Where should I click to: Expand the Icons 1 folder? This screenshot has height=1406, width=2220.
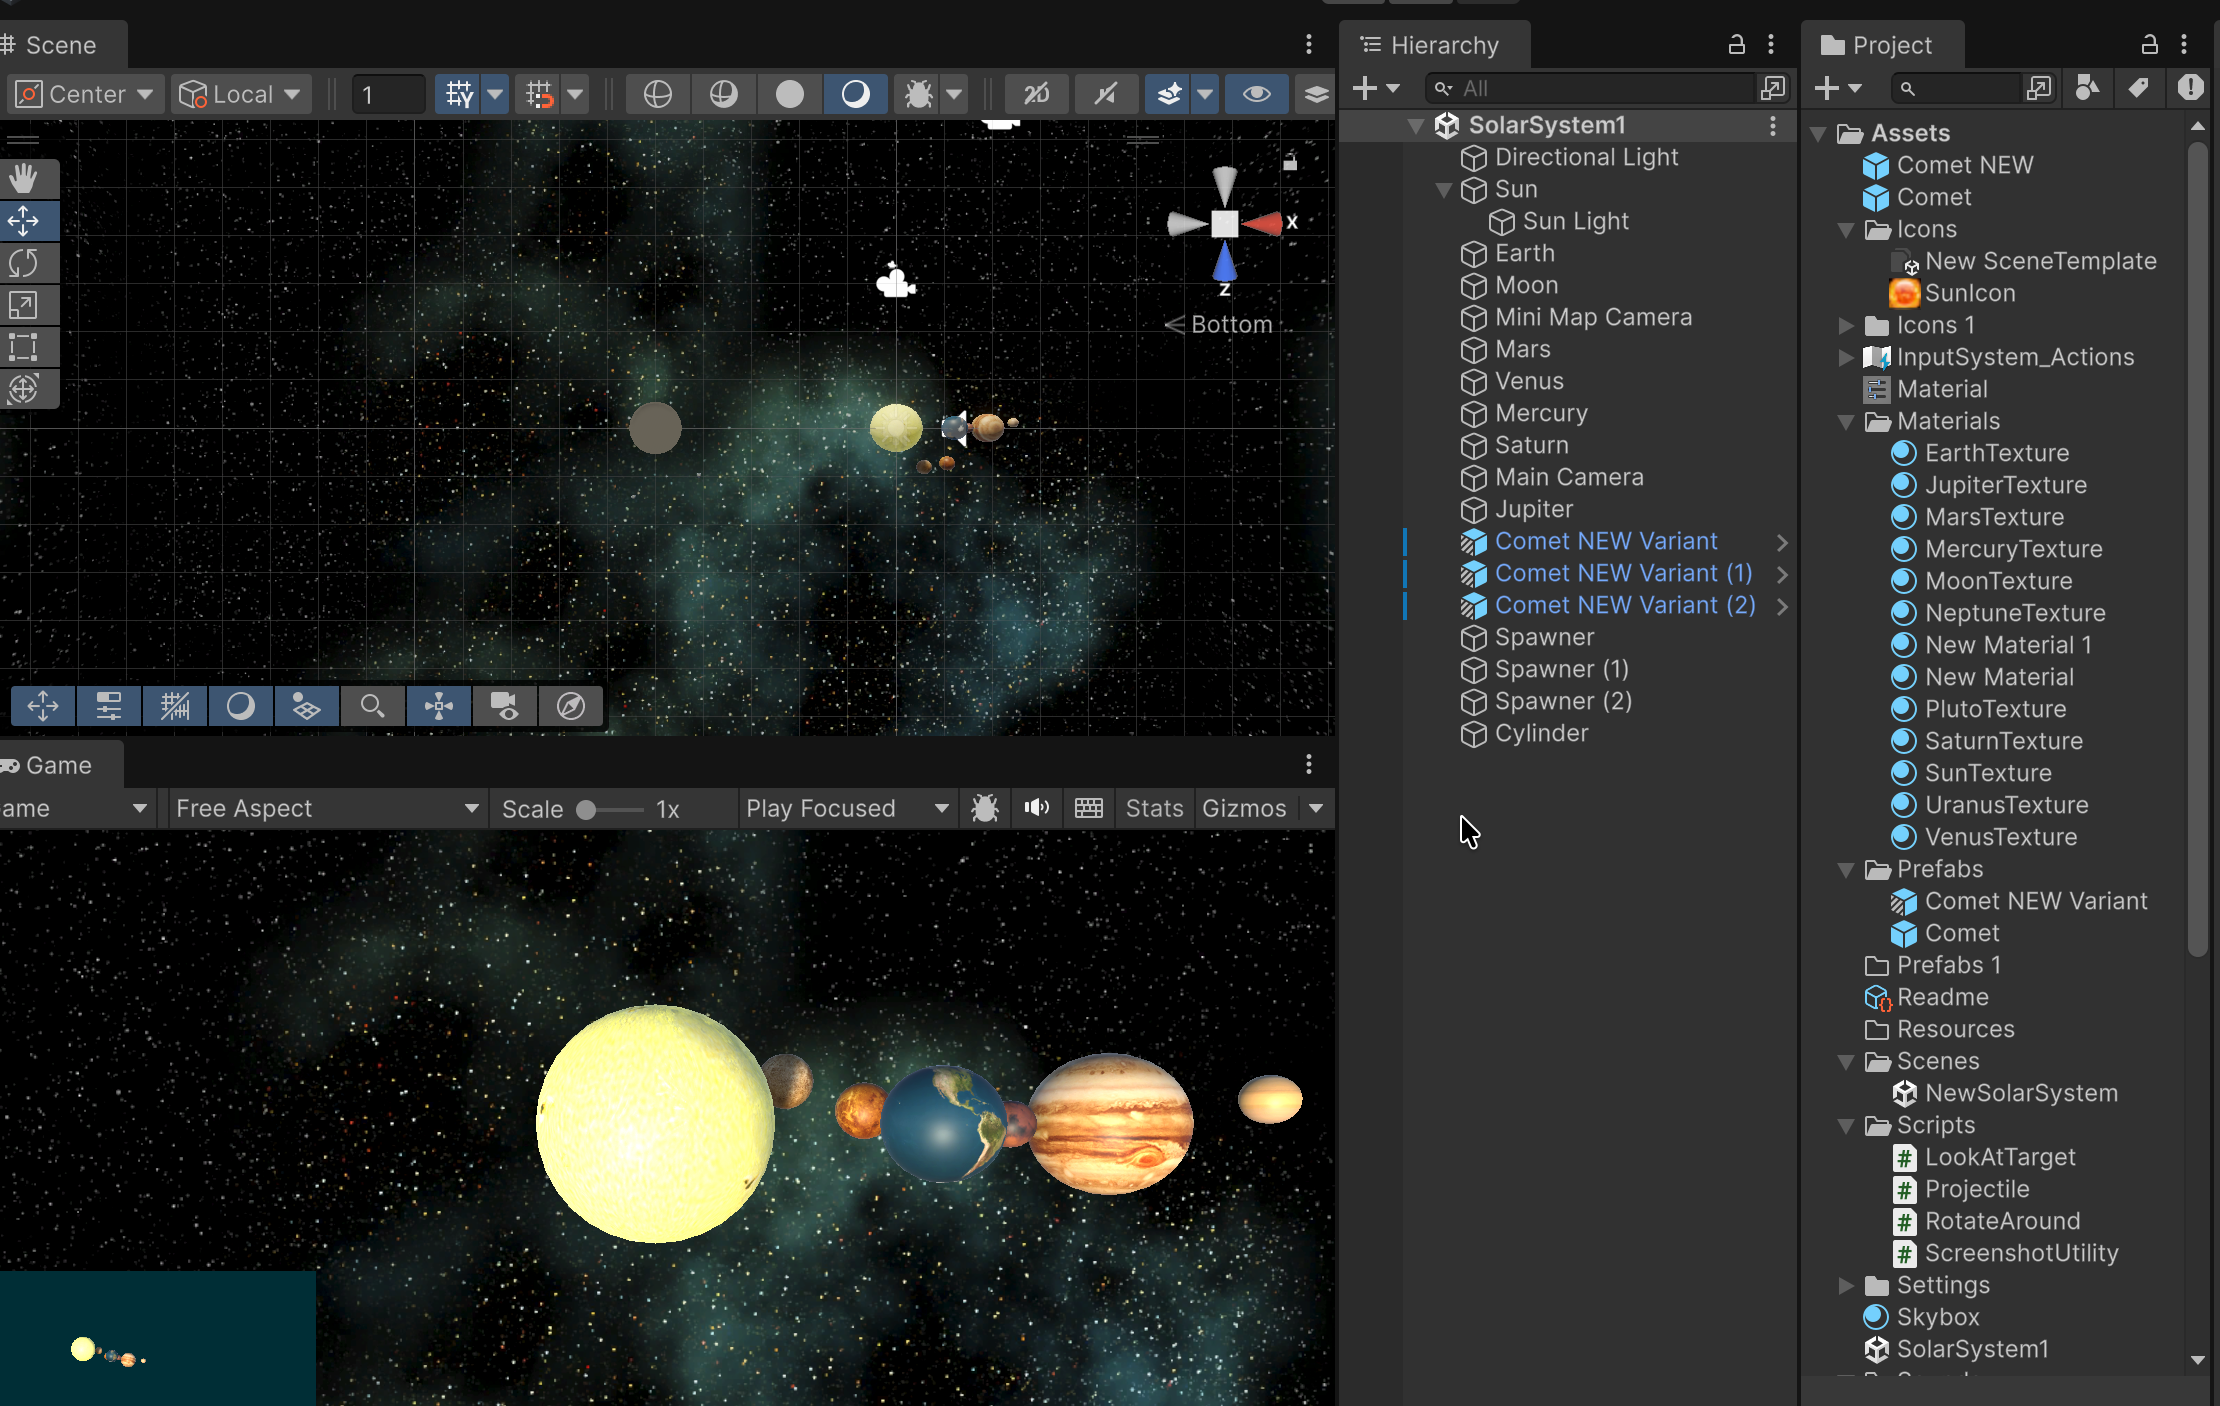coord(1846,325)
